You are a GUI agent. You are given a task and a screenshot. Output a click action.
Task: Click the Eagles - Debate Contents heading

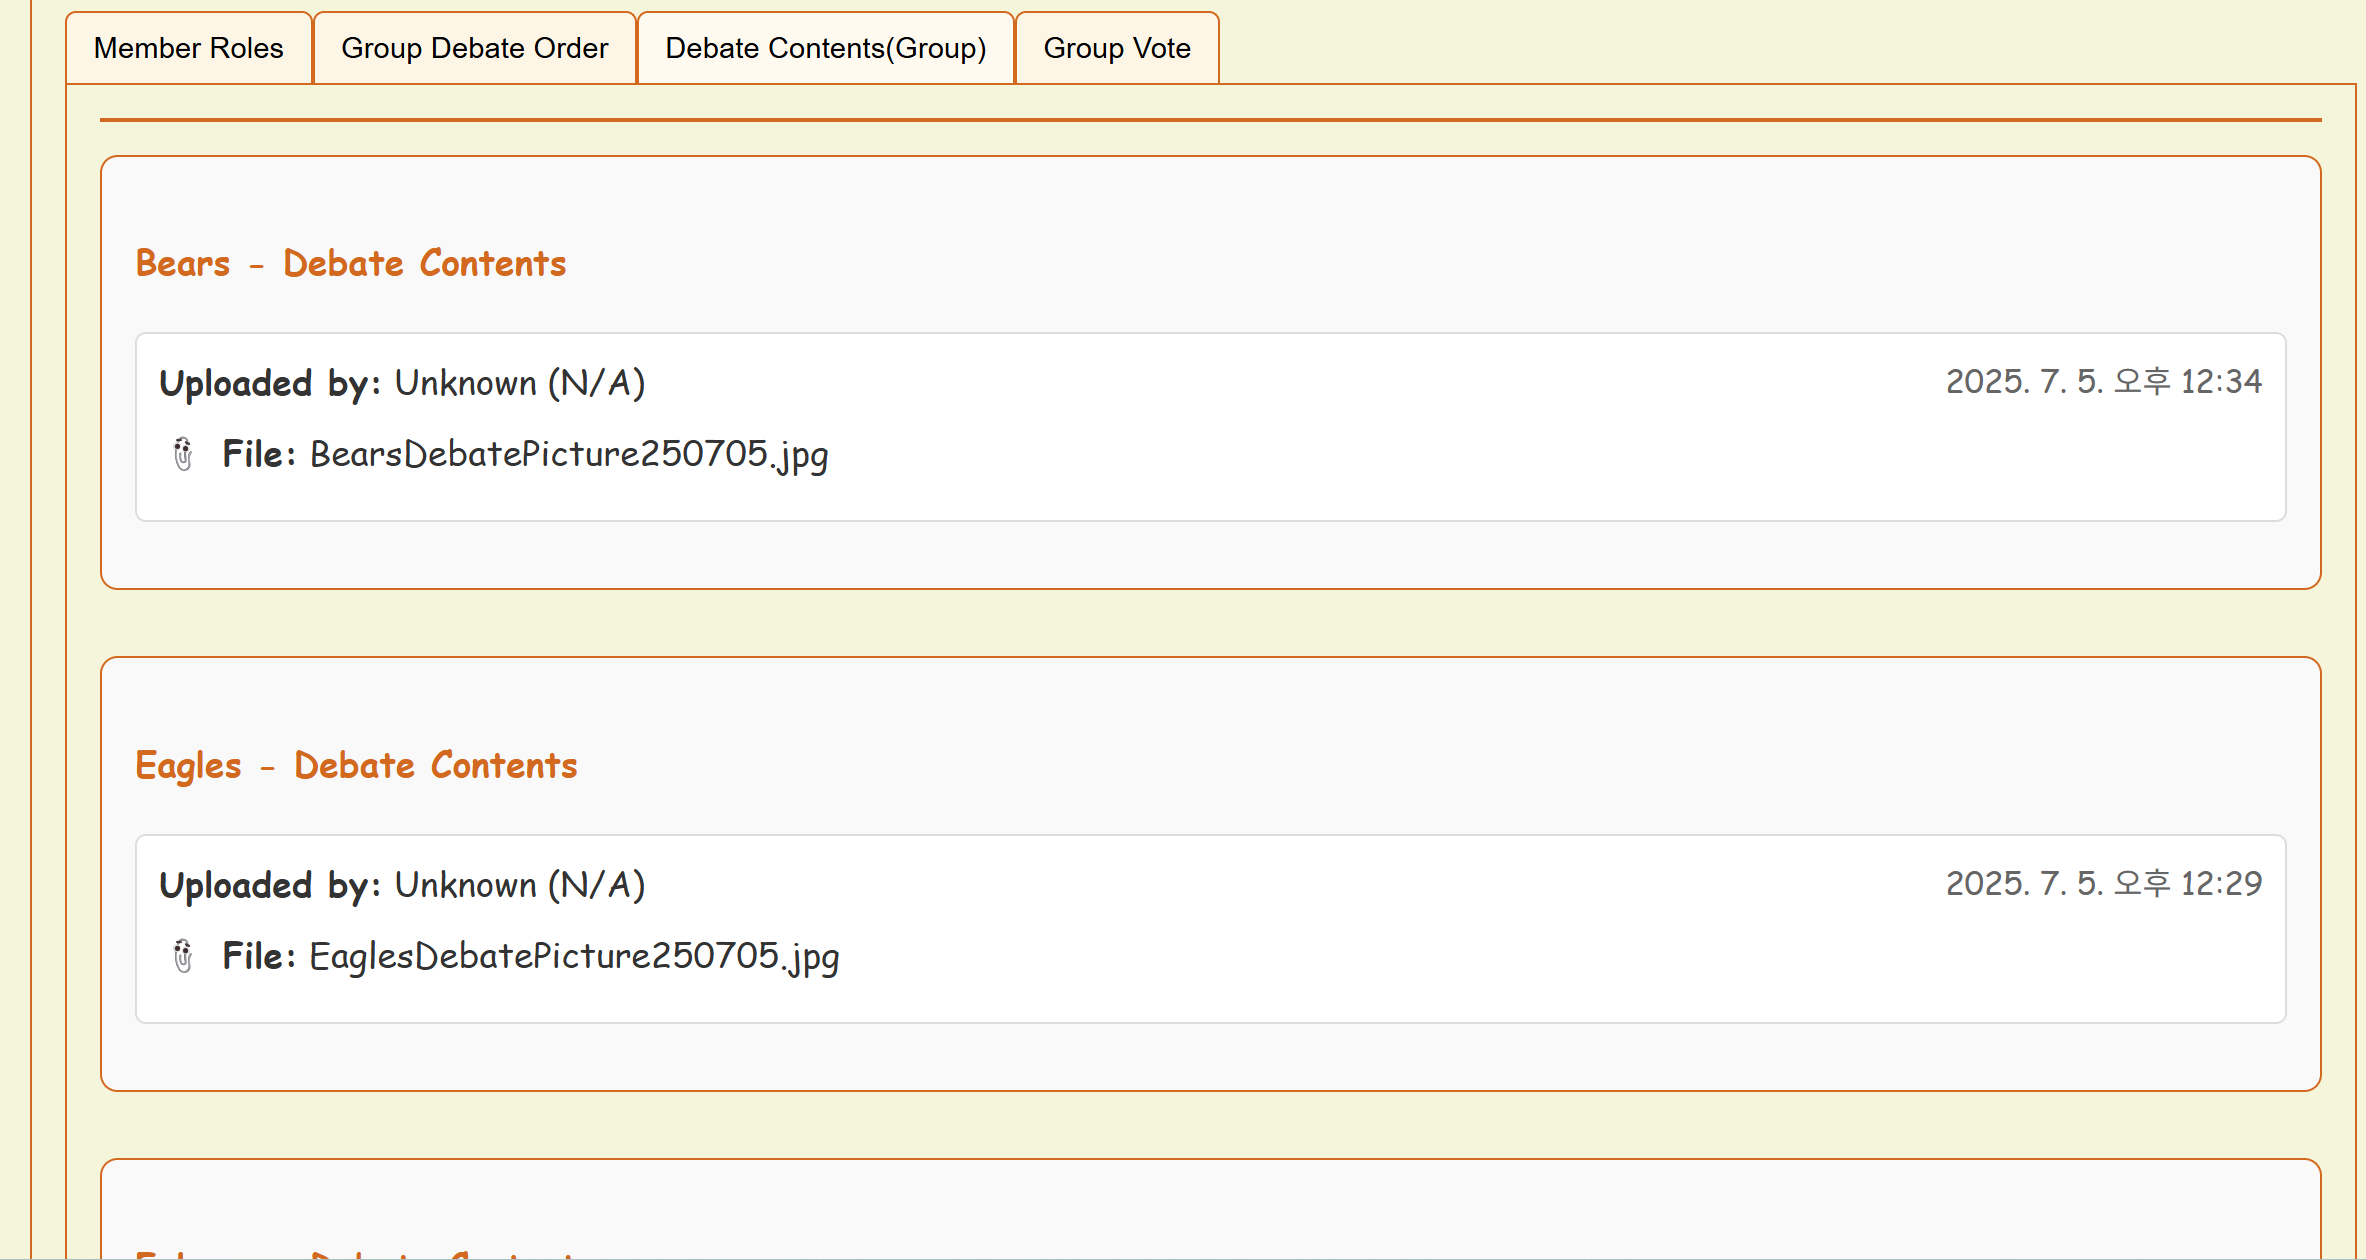[356, 765]
